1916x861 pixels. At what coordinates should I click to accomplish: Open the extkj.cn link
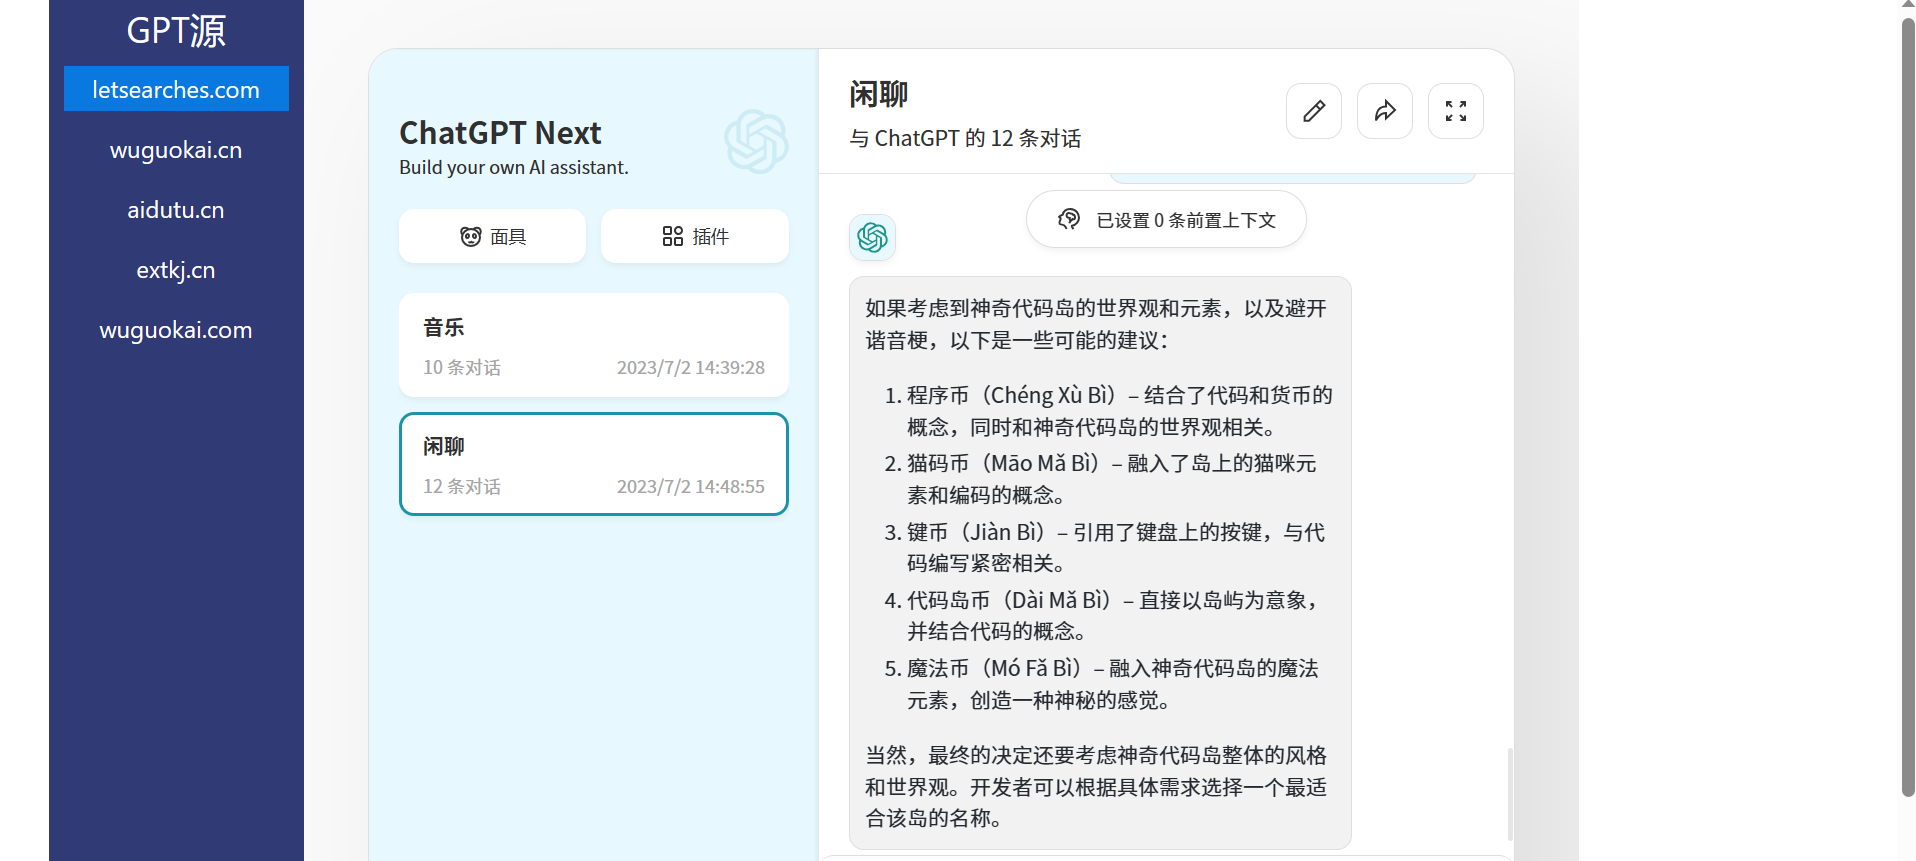(x=176, y=270)
